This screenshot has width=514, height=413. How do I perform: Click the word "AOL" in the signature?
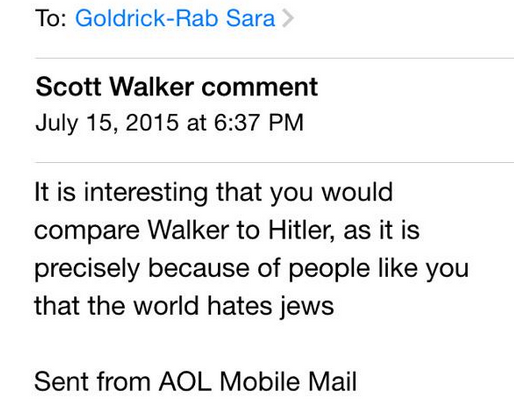(x=185, y=382)
